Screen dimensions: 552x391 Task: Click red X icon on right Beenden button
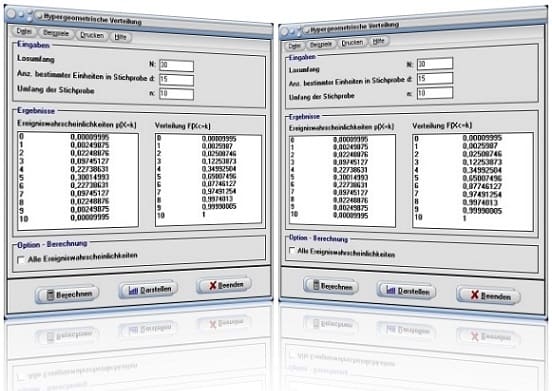tap(475, 295)
